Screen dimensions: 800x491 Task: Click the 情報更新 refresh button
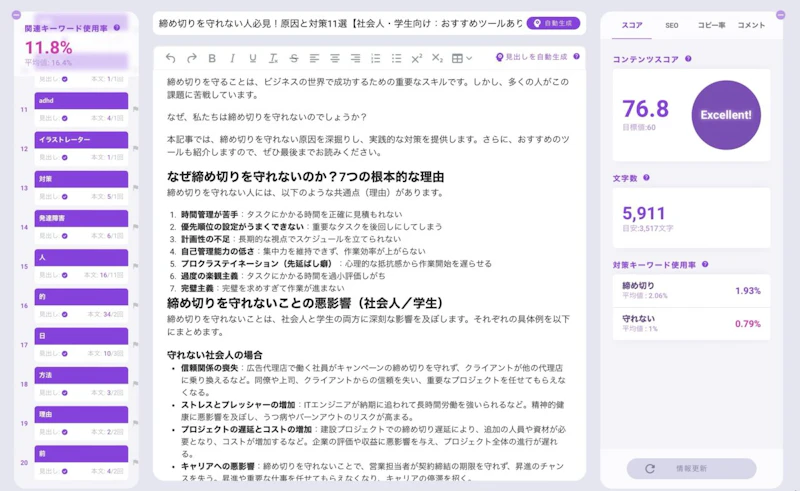click(691, 469)
